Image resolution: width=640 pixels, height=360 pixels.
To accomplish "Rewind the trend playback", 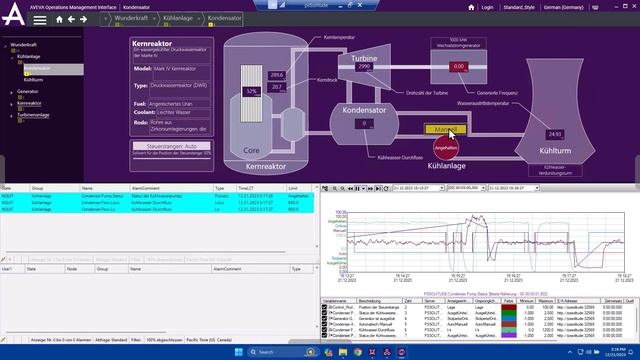I will (350, 188).
